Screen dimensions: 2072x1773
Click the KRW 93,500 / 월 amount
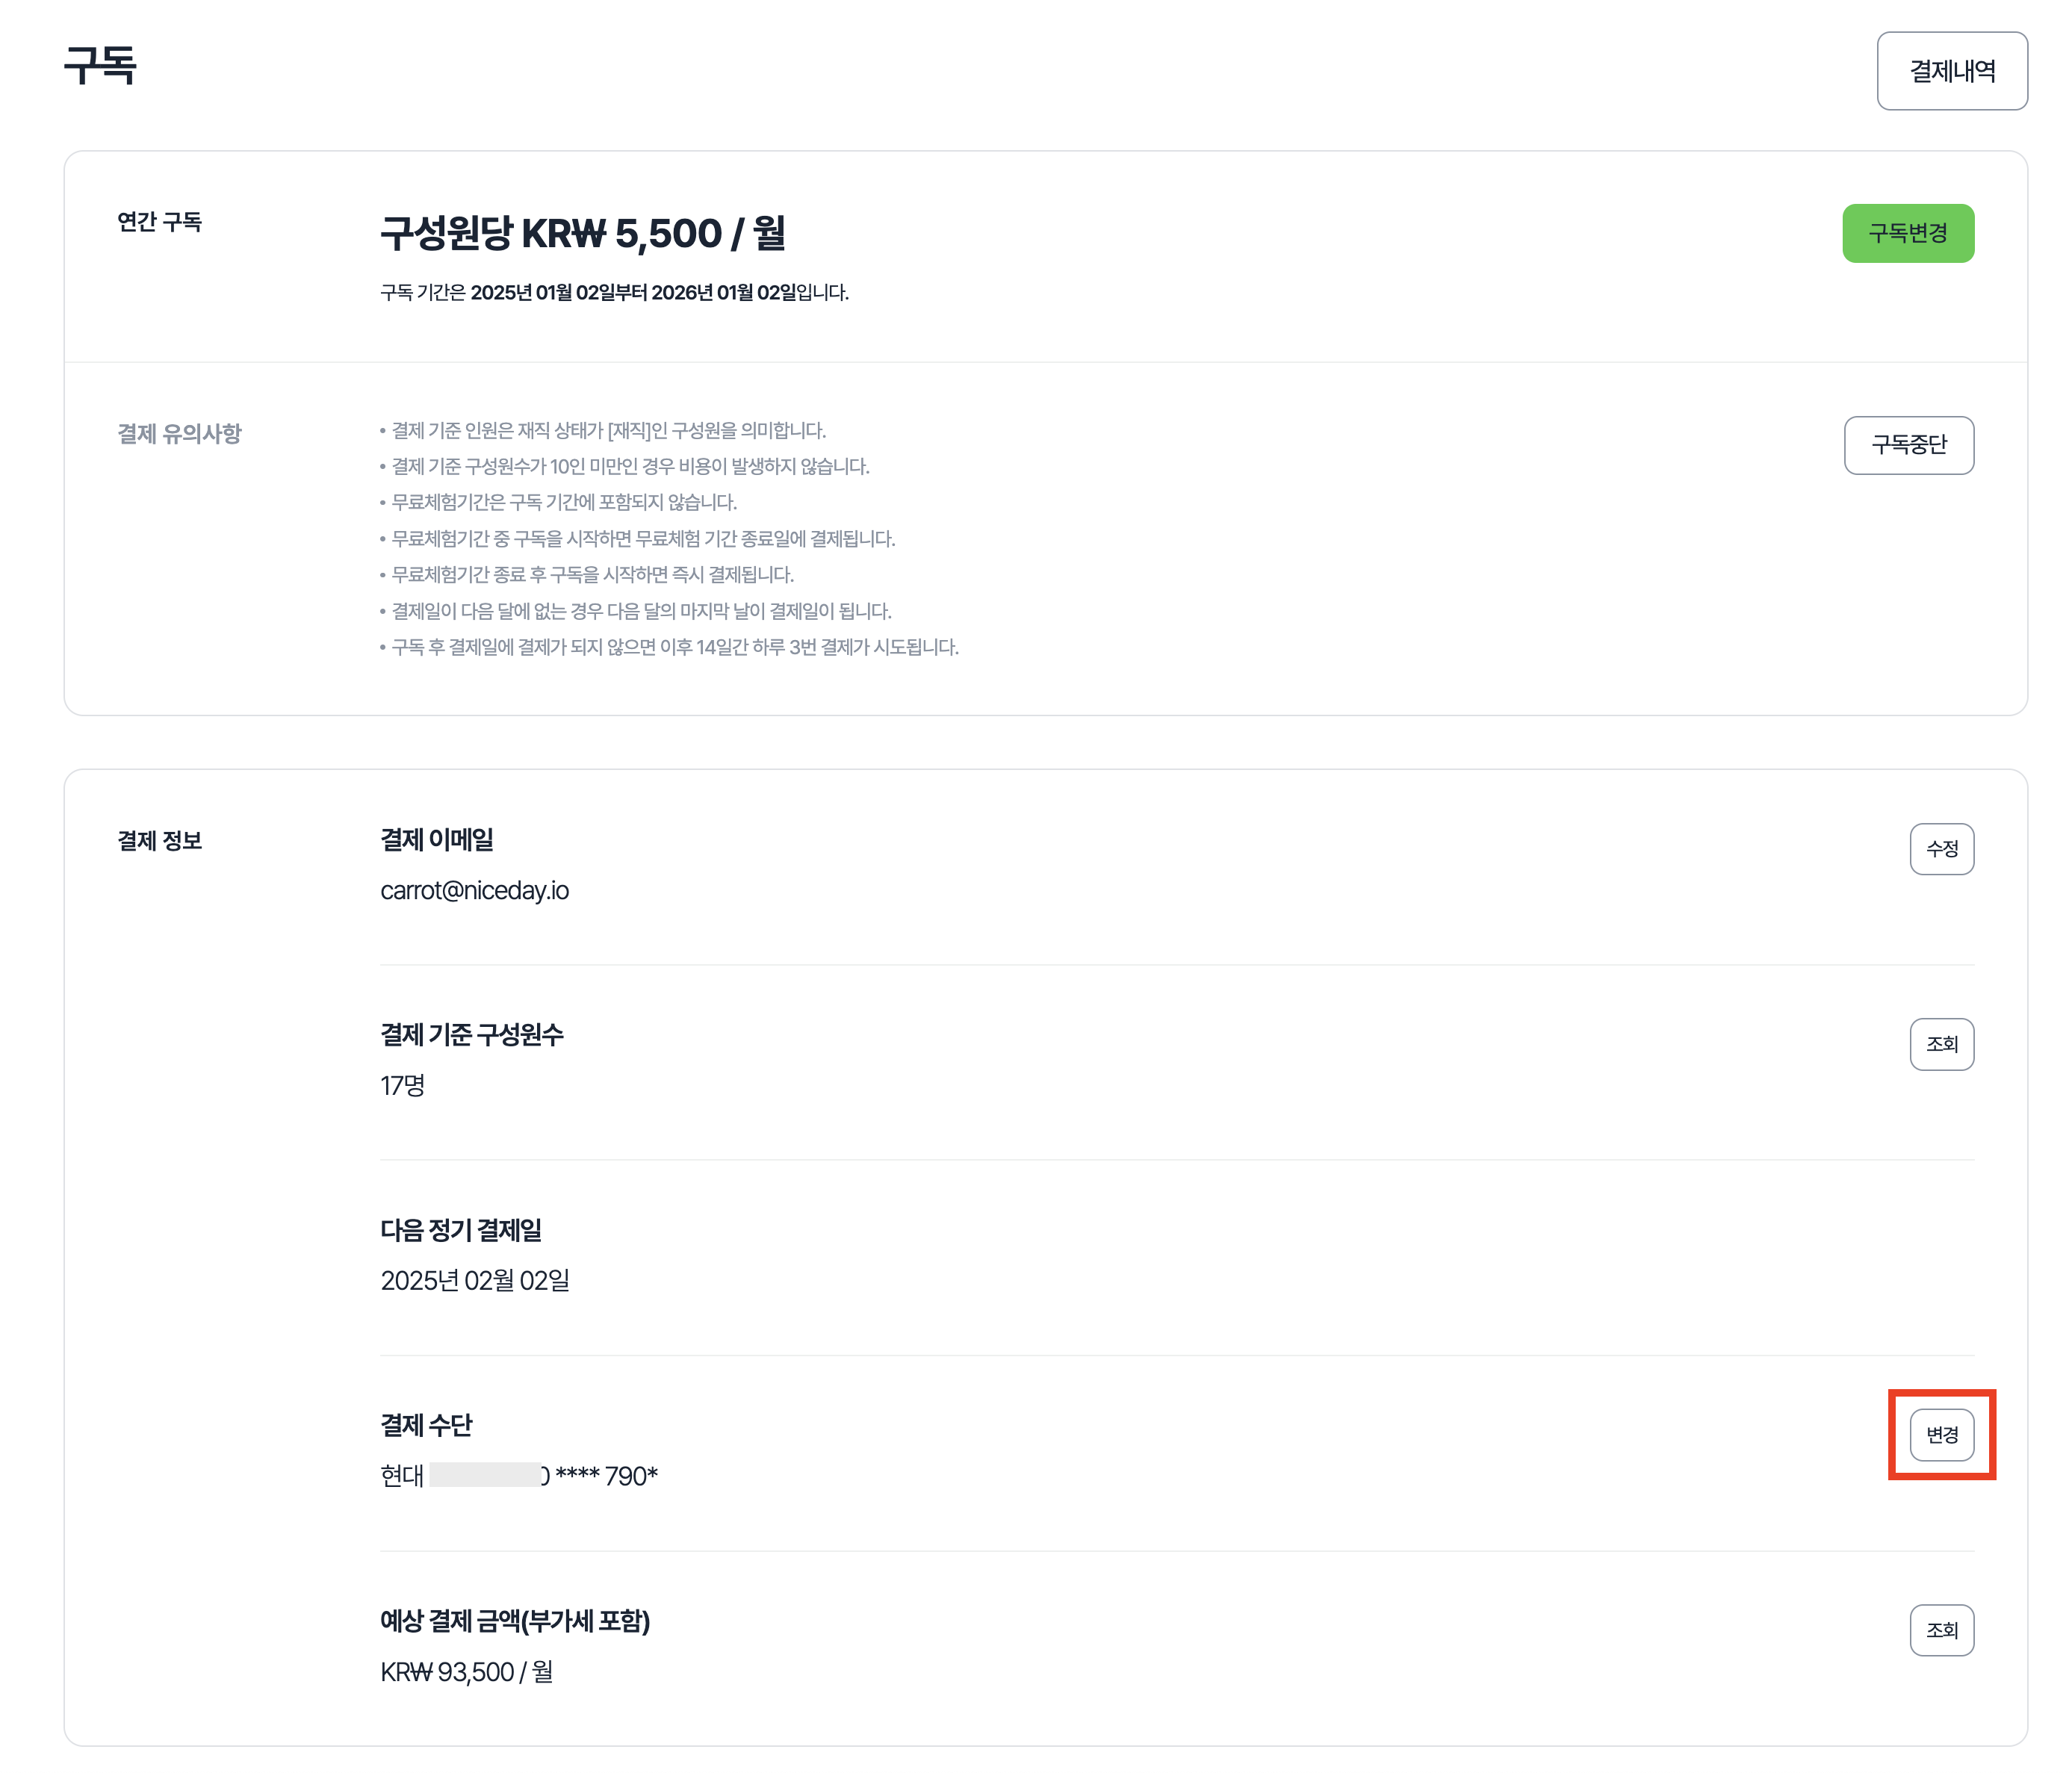point(466,1672)
